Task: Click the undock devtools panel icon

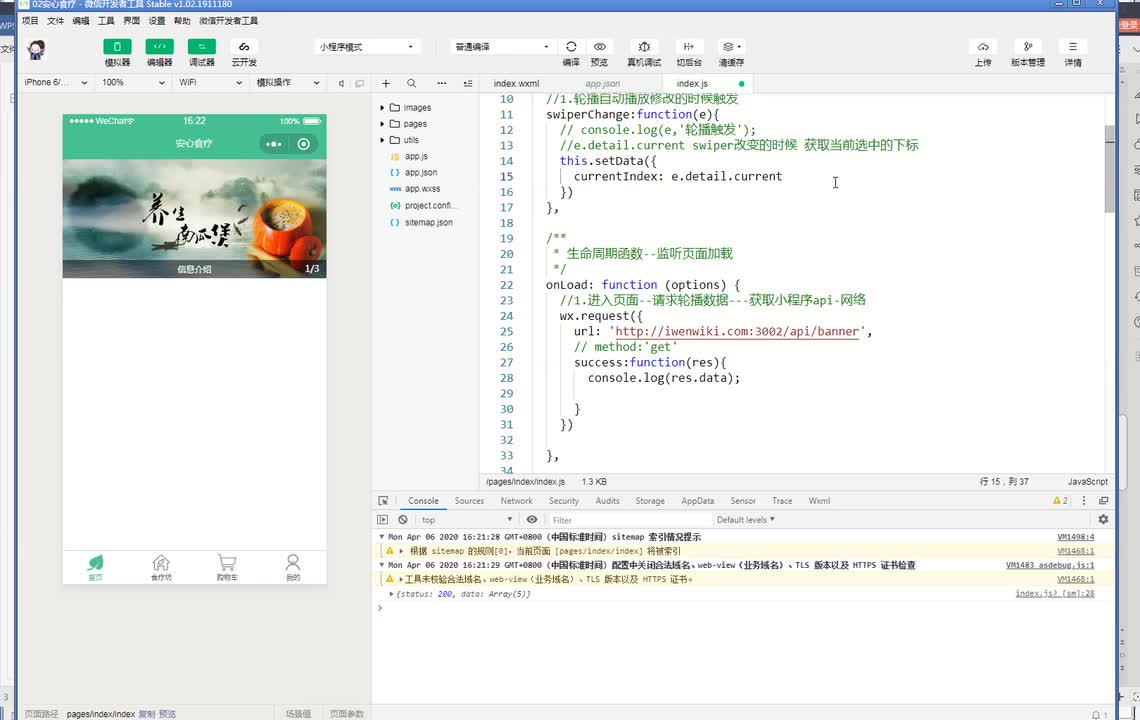Action: pos(1104,501)
